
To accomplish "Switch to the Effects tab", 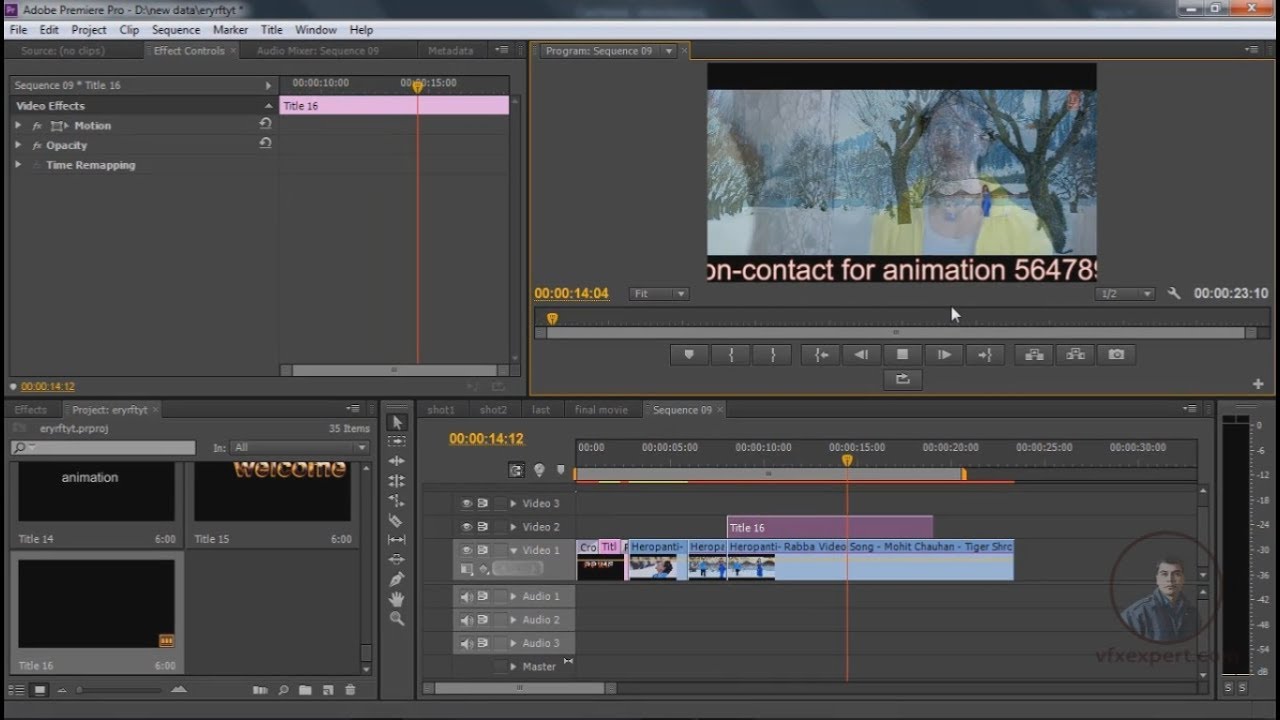I will (x=30, y=410).
